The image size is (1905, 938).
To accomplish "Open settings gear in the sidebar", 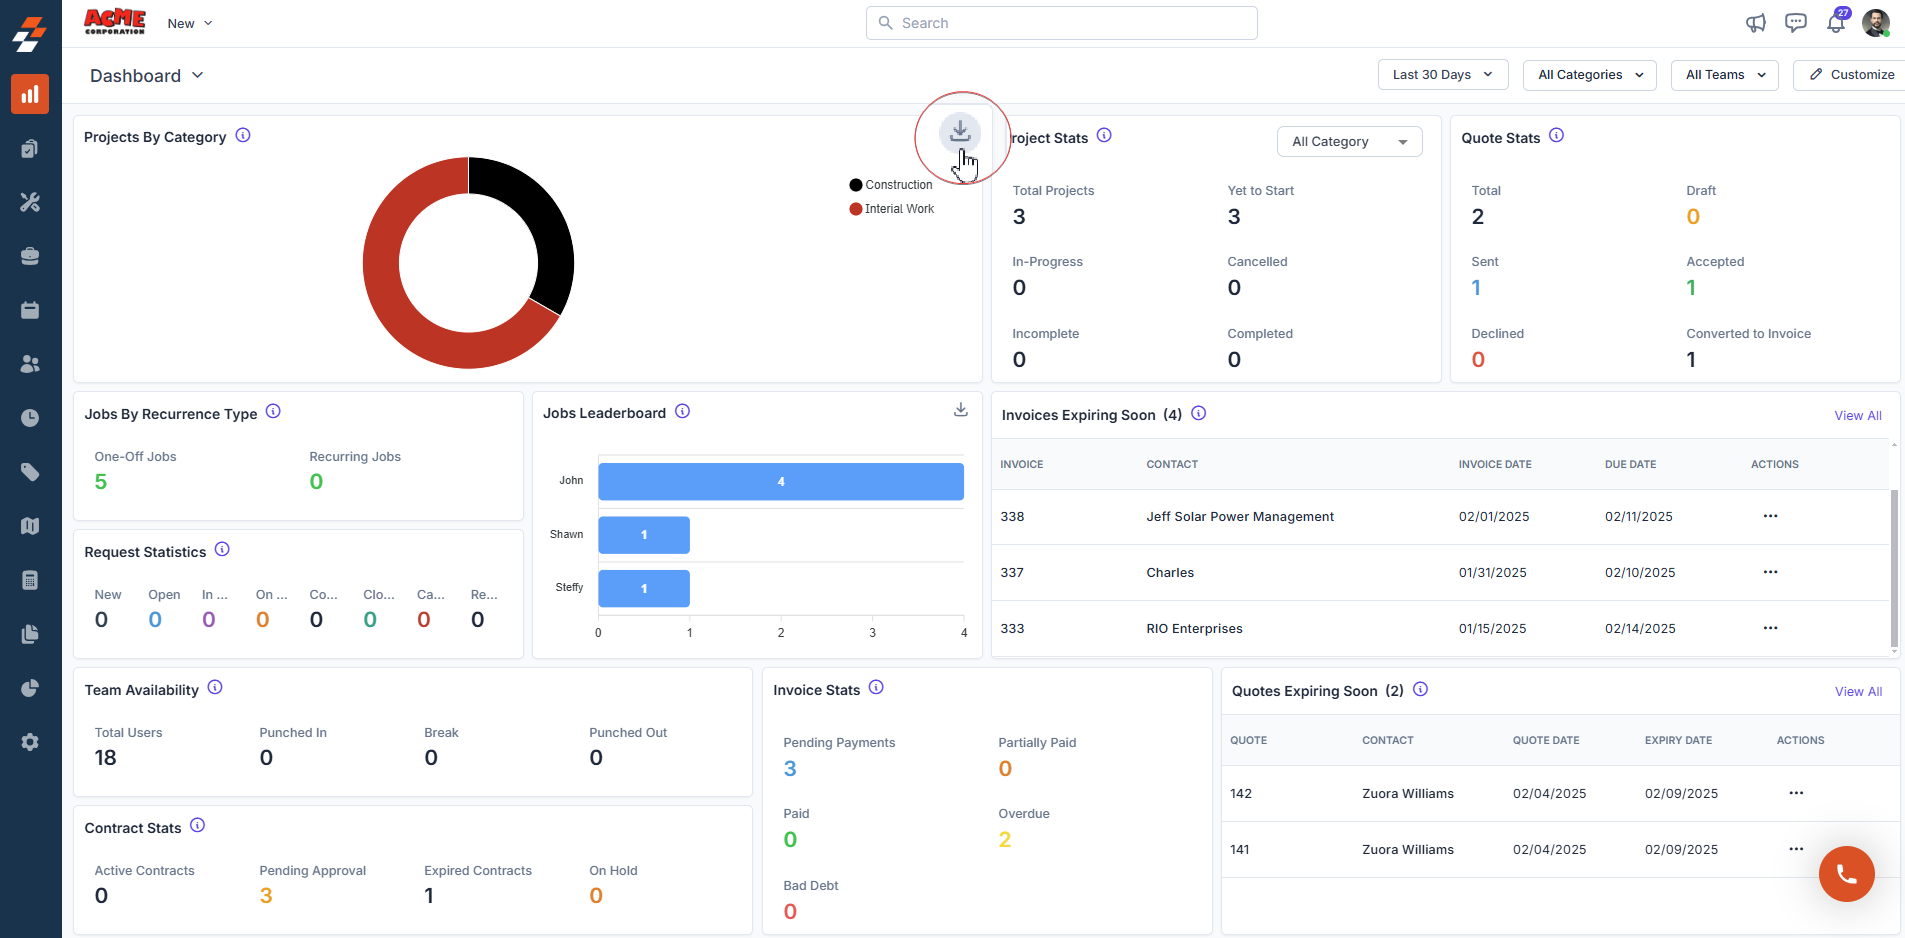I will pos(30,742).
